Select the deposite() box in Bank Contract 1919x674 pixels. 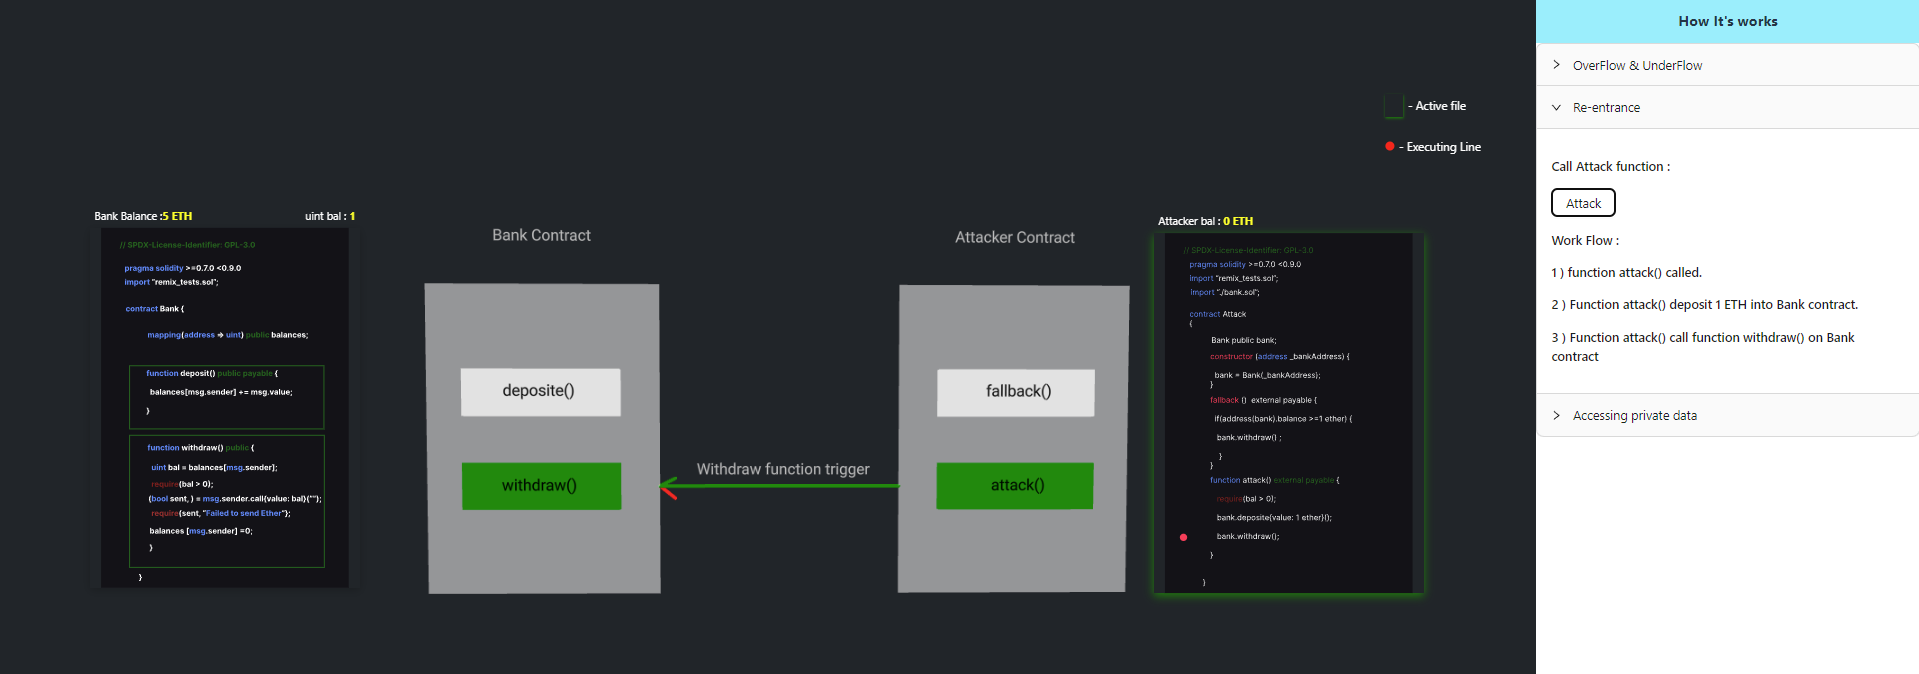tap(540, 392)
